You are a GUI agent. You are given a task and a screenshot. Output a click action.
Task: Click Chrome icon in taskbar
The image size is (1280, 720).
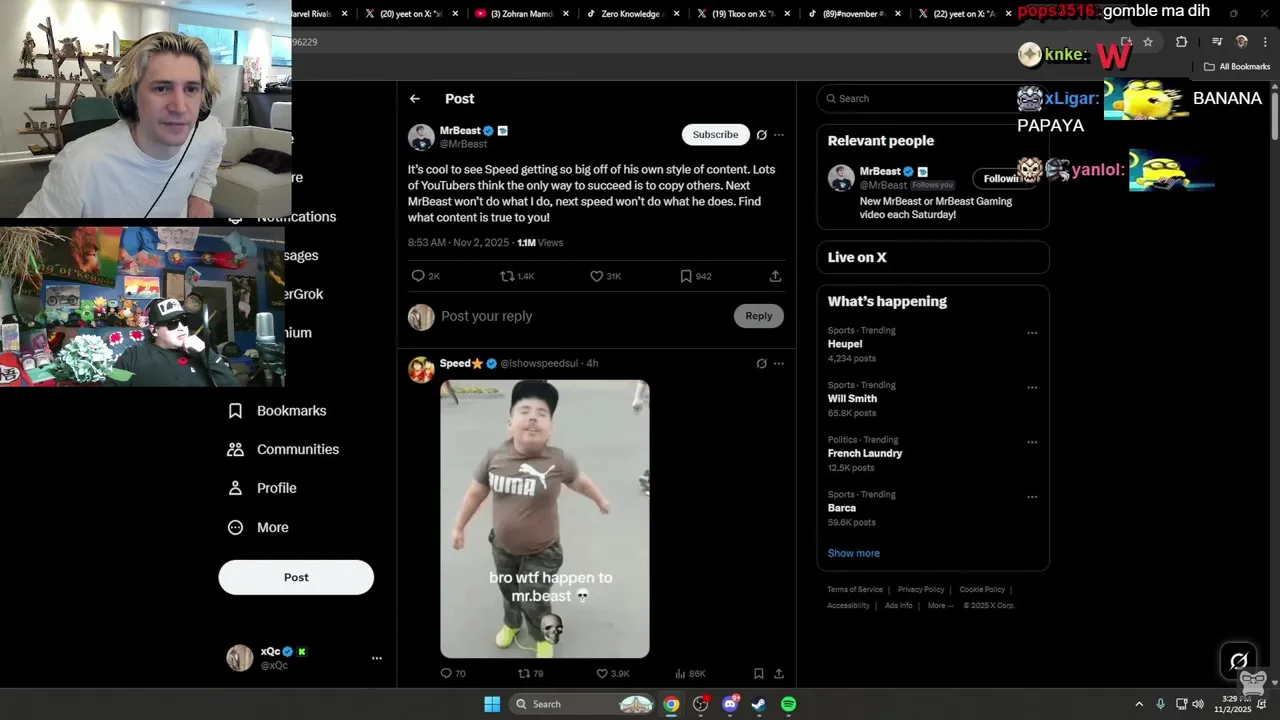pyautogui.click(x=671, y=704)
